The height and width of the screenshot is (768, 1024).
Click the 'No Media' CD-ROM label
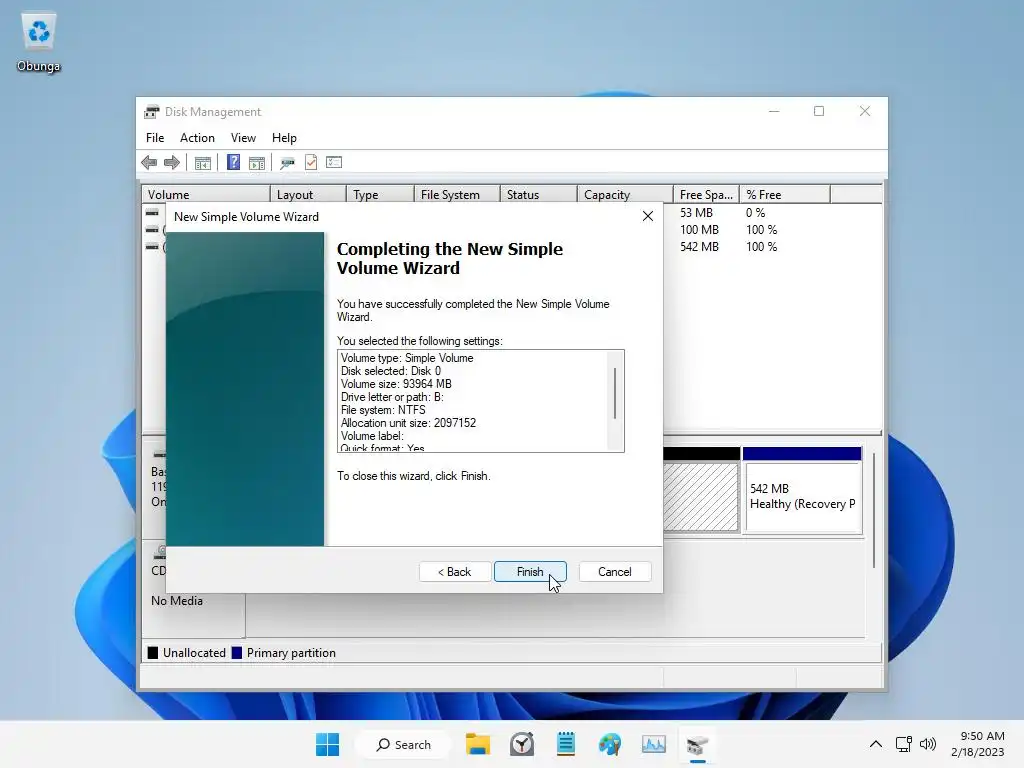[177, 601]
